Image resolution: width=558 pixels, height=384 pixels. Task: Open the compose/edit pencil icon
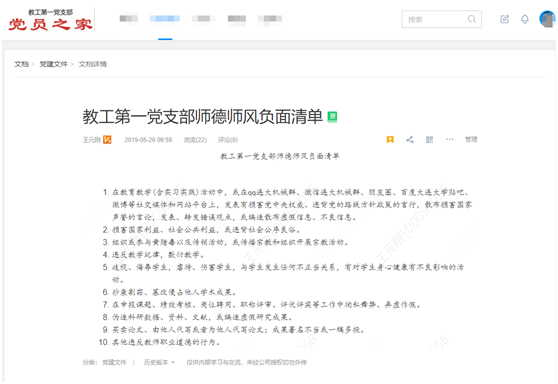click(x=505, y=19)
